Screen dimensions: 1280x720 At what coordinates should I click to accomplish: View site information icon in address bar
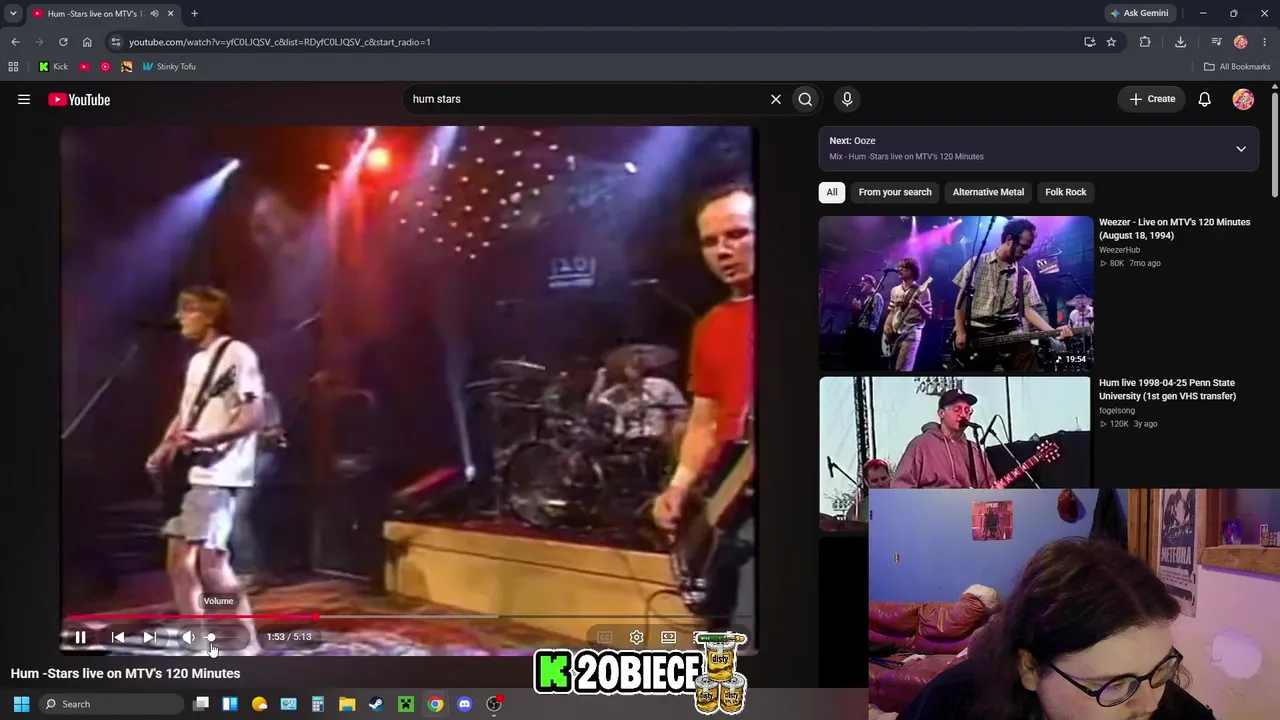(x=116, y=42)
